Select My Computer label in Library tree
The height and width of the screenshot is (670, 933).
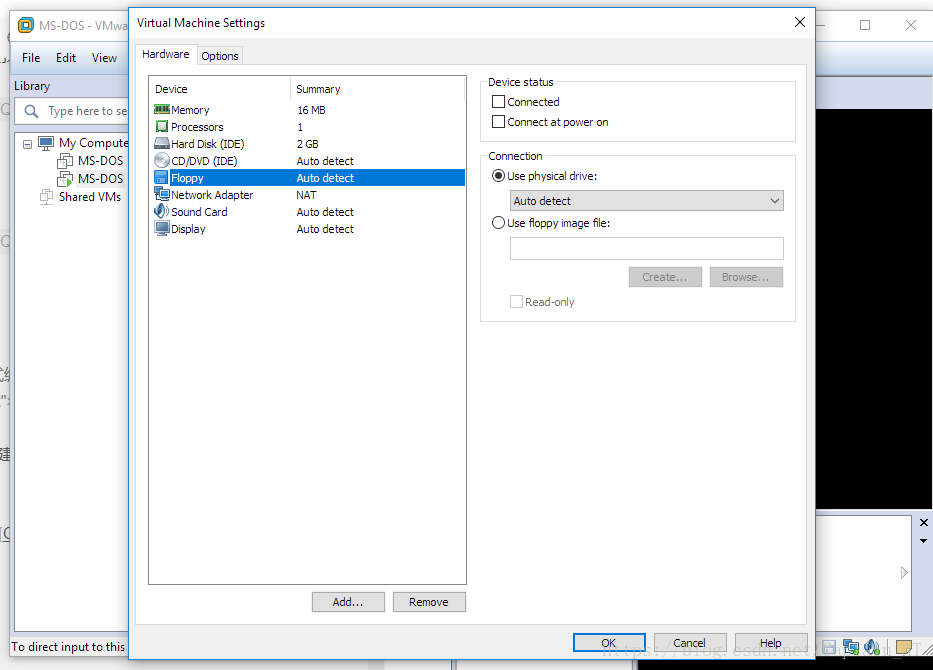[93, 143]
